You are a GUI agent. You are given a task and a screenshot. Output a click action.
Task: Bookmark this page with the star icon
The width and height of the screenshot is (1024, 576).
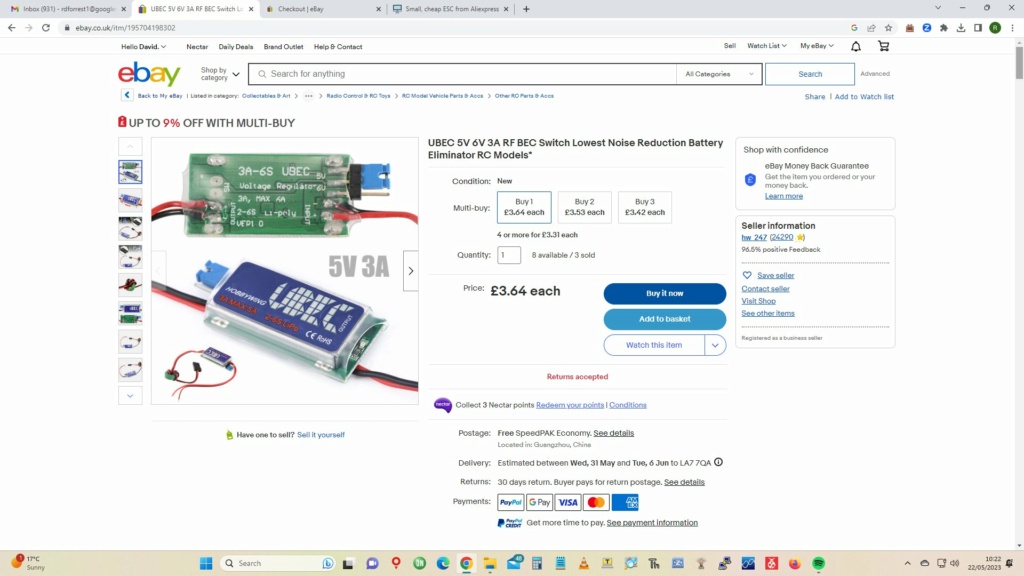[x=888, y=28]
